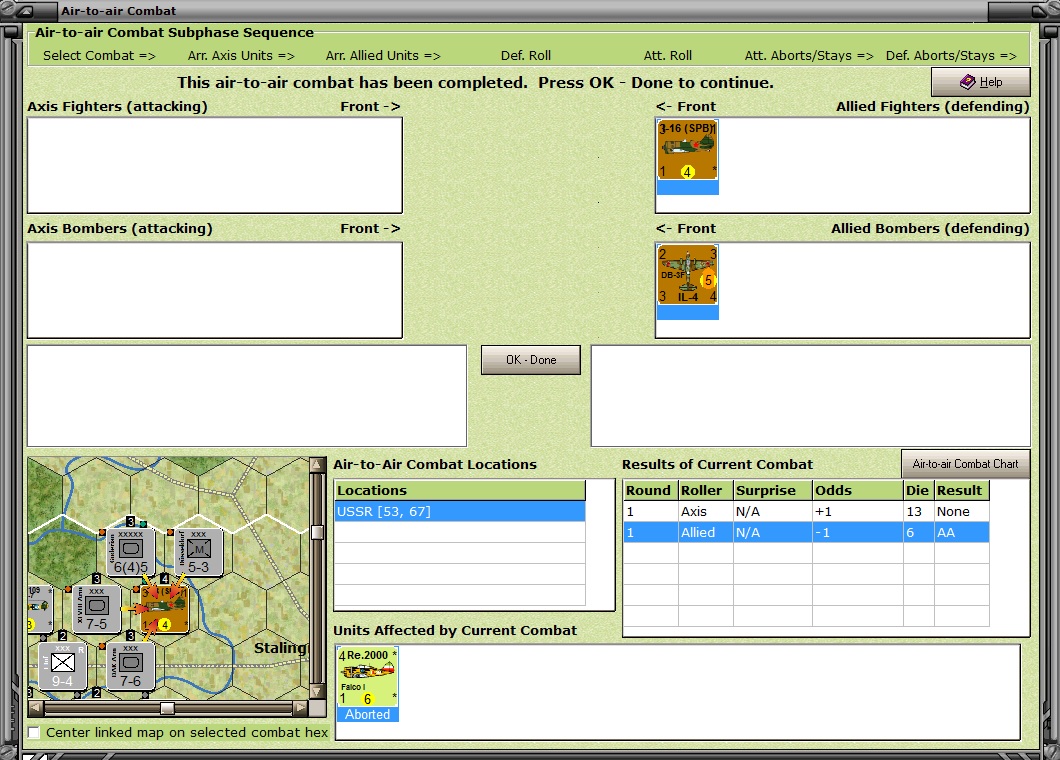
Task: Click the 'Att. Aborts/Stays =>' subphase step
Action: tap(809, 55)
